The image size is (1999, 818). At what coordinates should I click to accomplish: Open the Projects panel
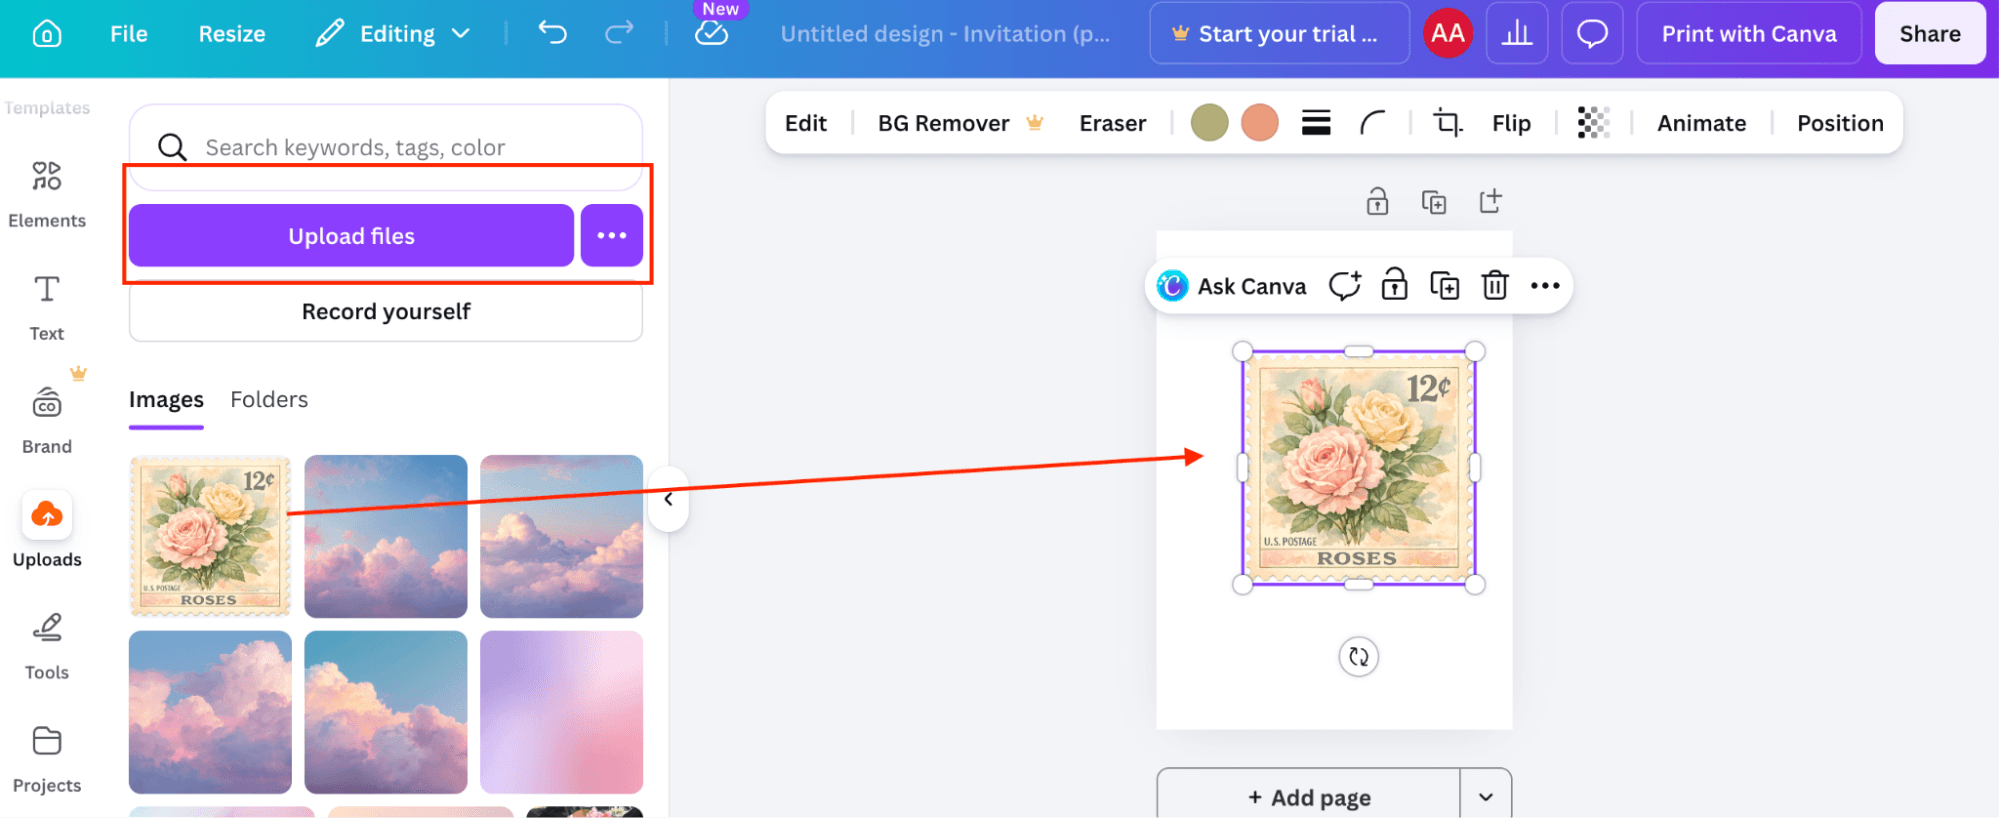pyautogui.click(x=47, y=759)
